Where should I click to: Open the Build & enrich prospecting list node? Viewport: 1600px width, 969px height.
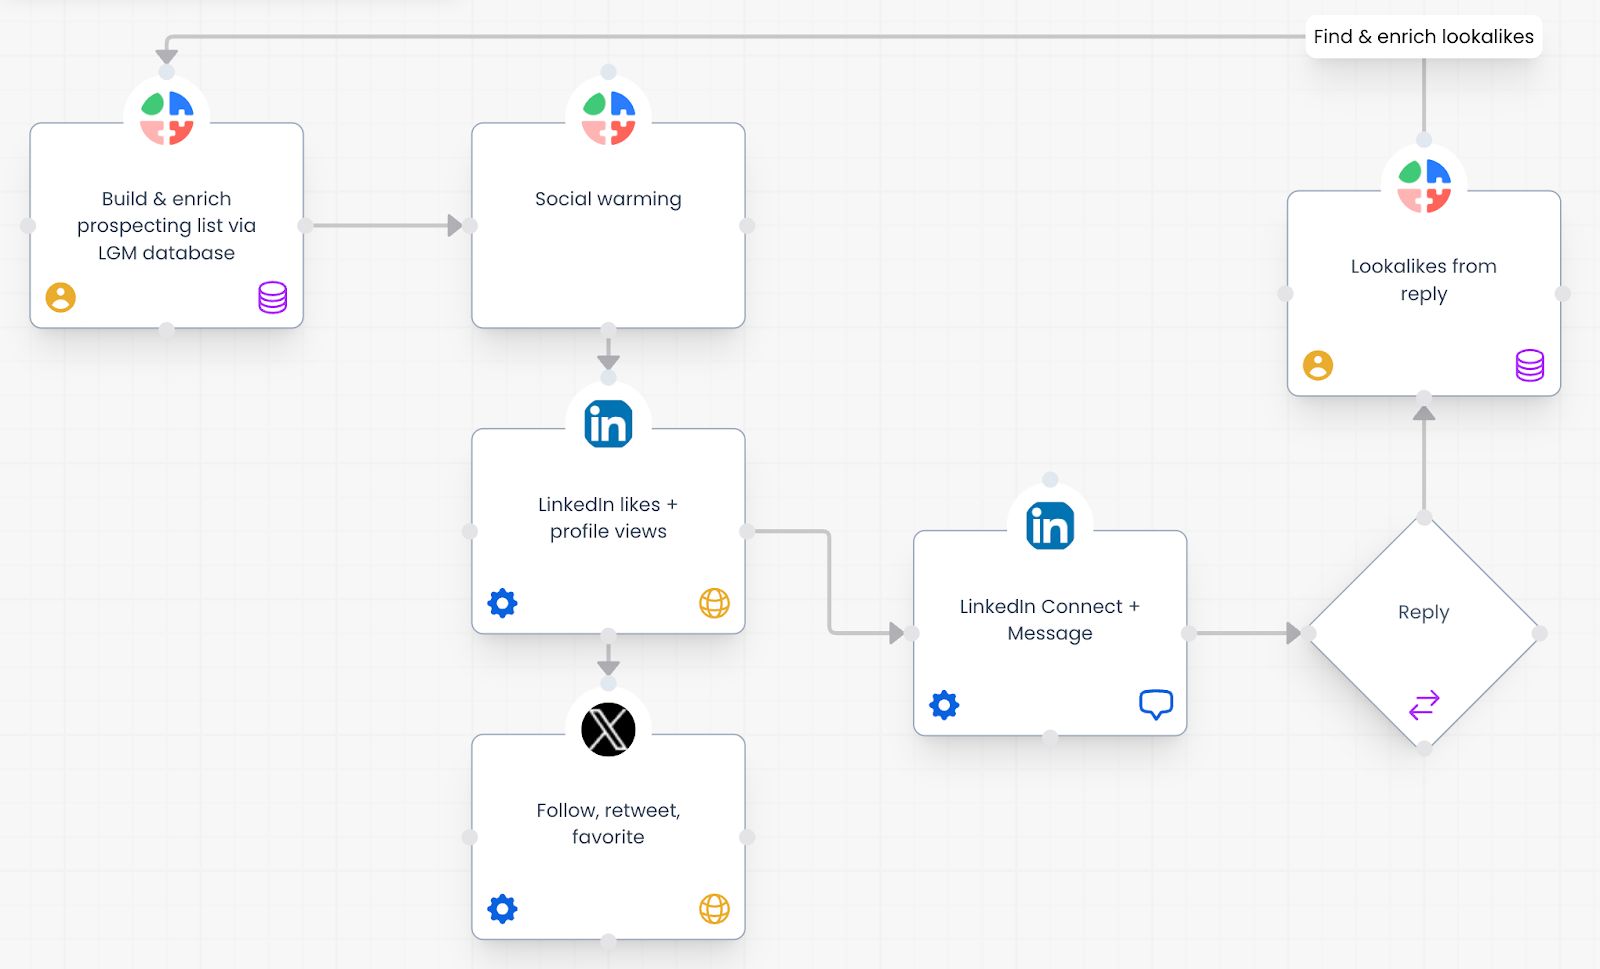pyautogui.click(x=166, y=226)
